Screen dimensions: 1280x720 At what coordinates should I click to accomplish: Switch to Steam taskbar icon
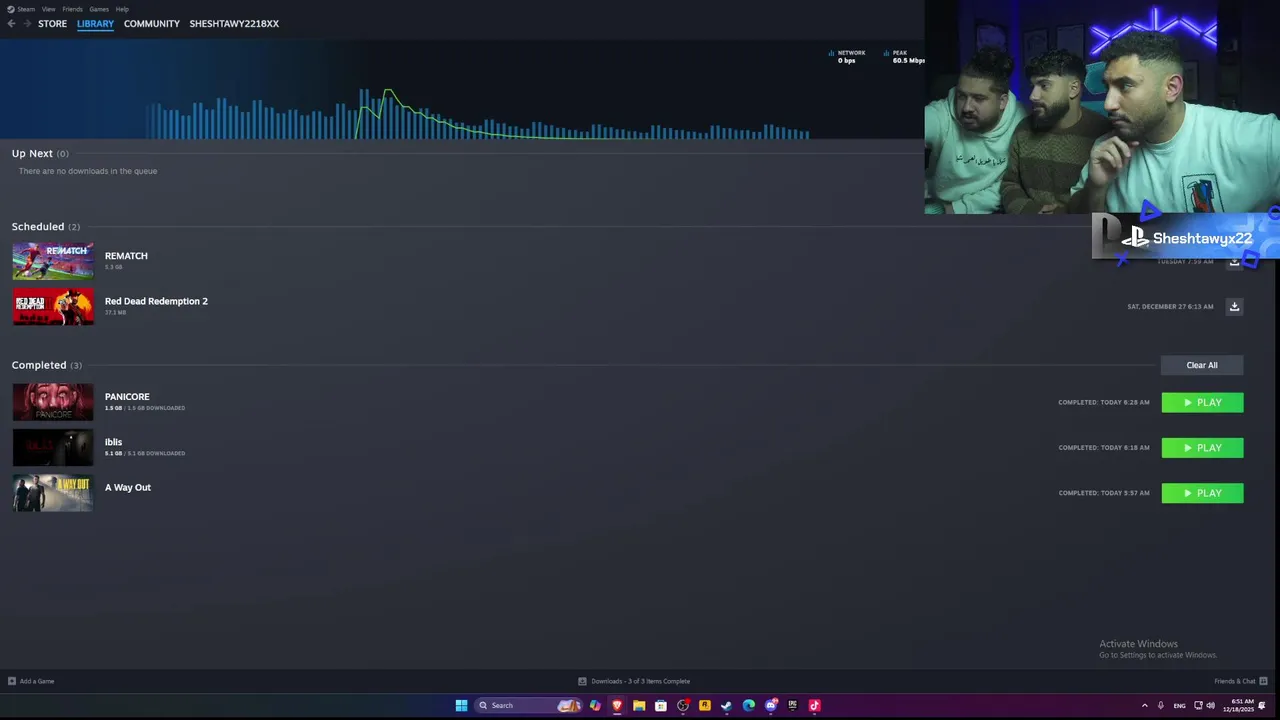pyautogui.click(x=727, y=705)
